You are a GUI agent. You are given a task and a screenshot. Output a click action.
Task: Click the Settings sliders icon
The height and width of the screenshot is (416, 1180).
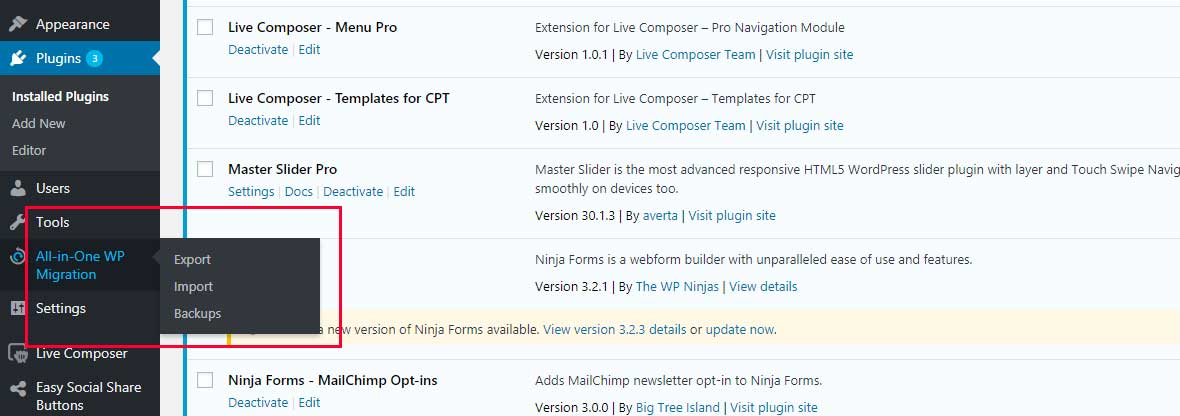tap(18, 308)
